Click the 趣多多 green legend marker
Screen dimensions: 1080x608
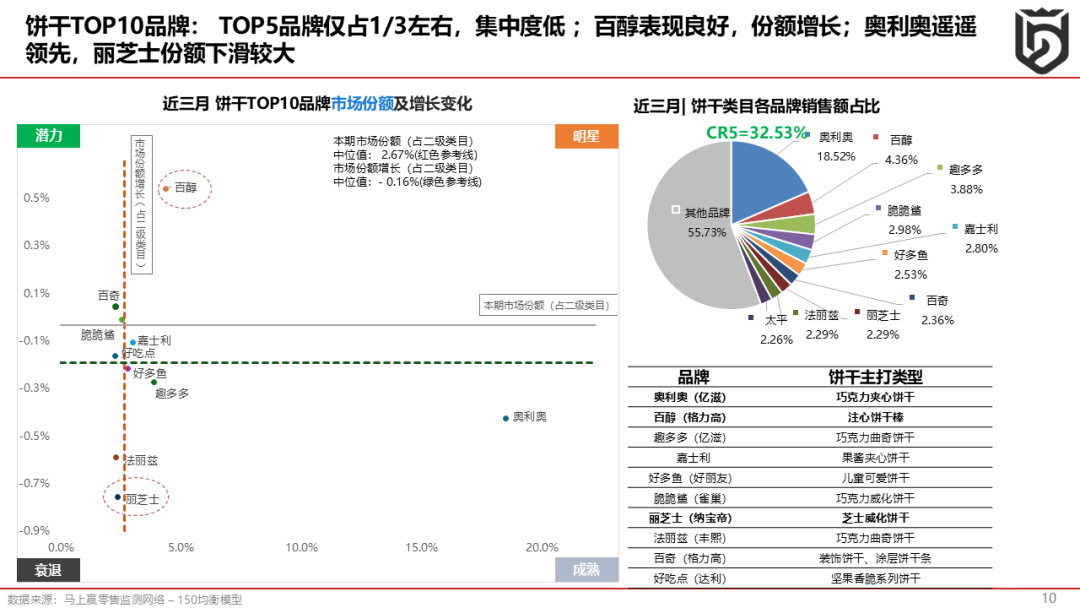click(940, 167)
